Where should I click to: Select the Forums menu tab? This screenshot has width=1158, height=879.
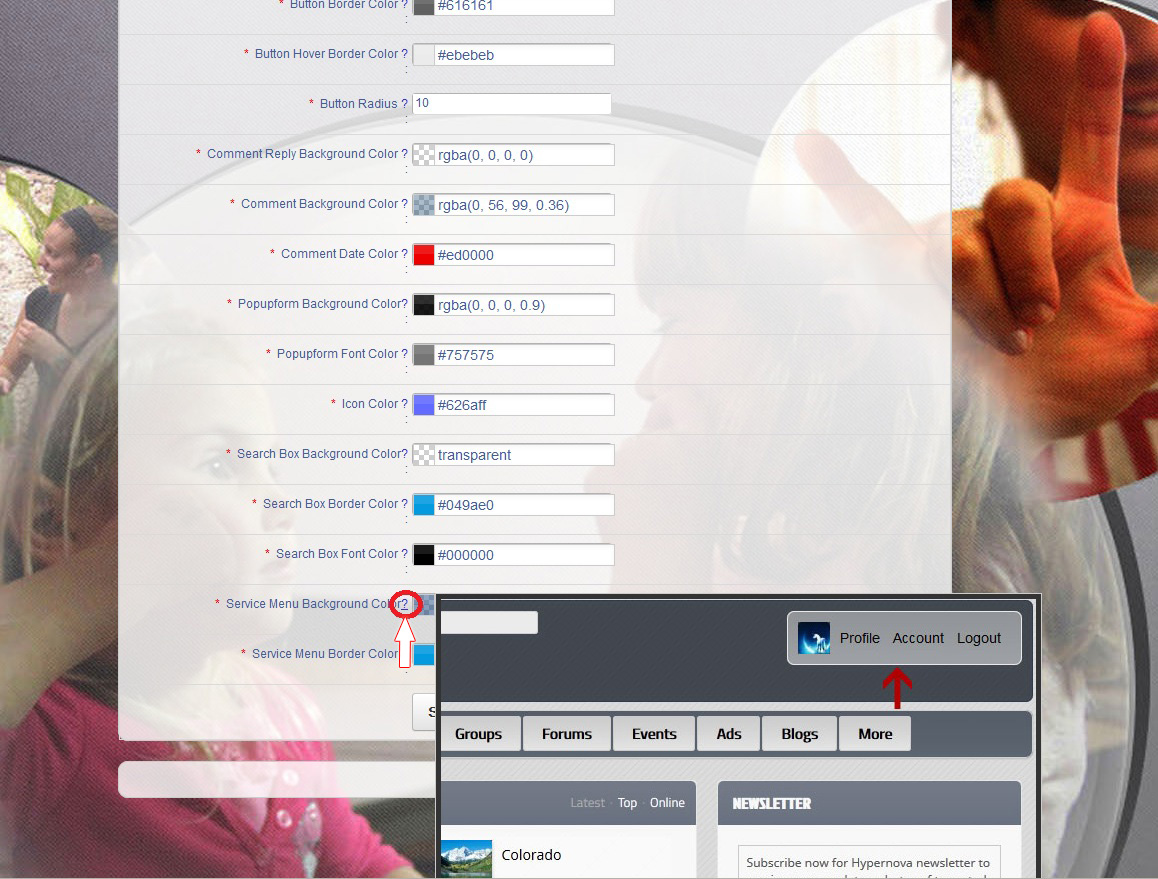[x=567, y=734]
